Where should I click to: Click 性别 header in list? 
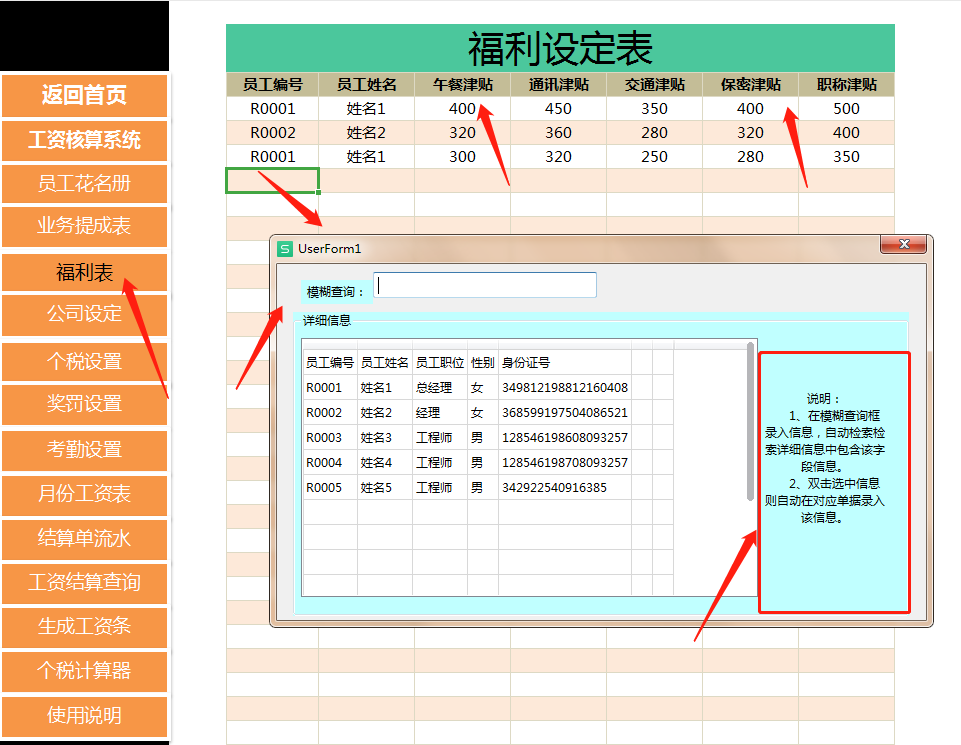pyautogui.click(x=482, y=363)
